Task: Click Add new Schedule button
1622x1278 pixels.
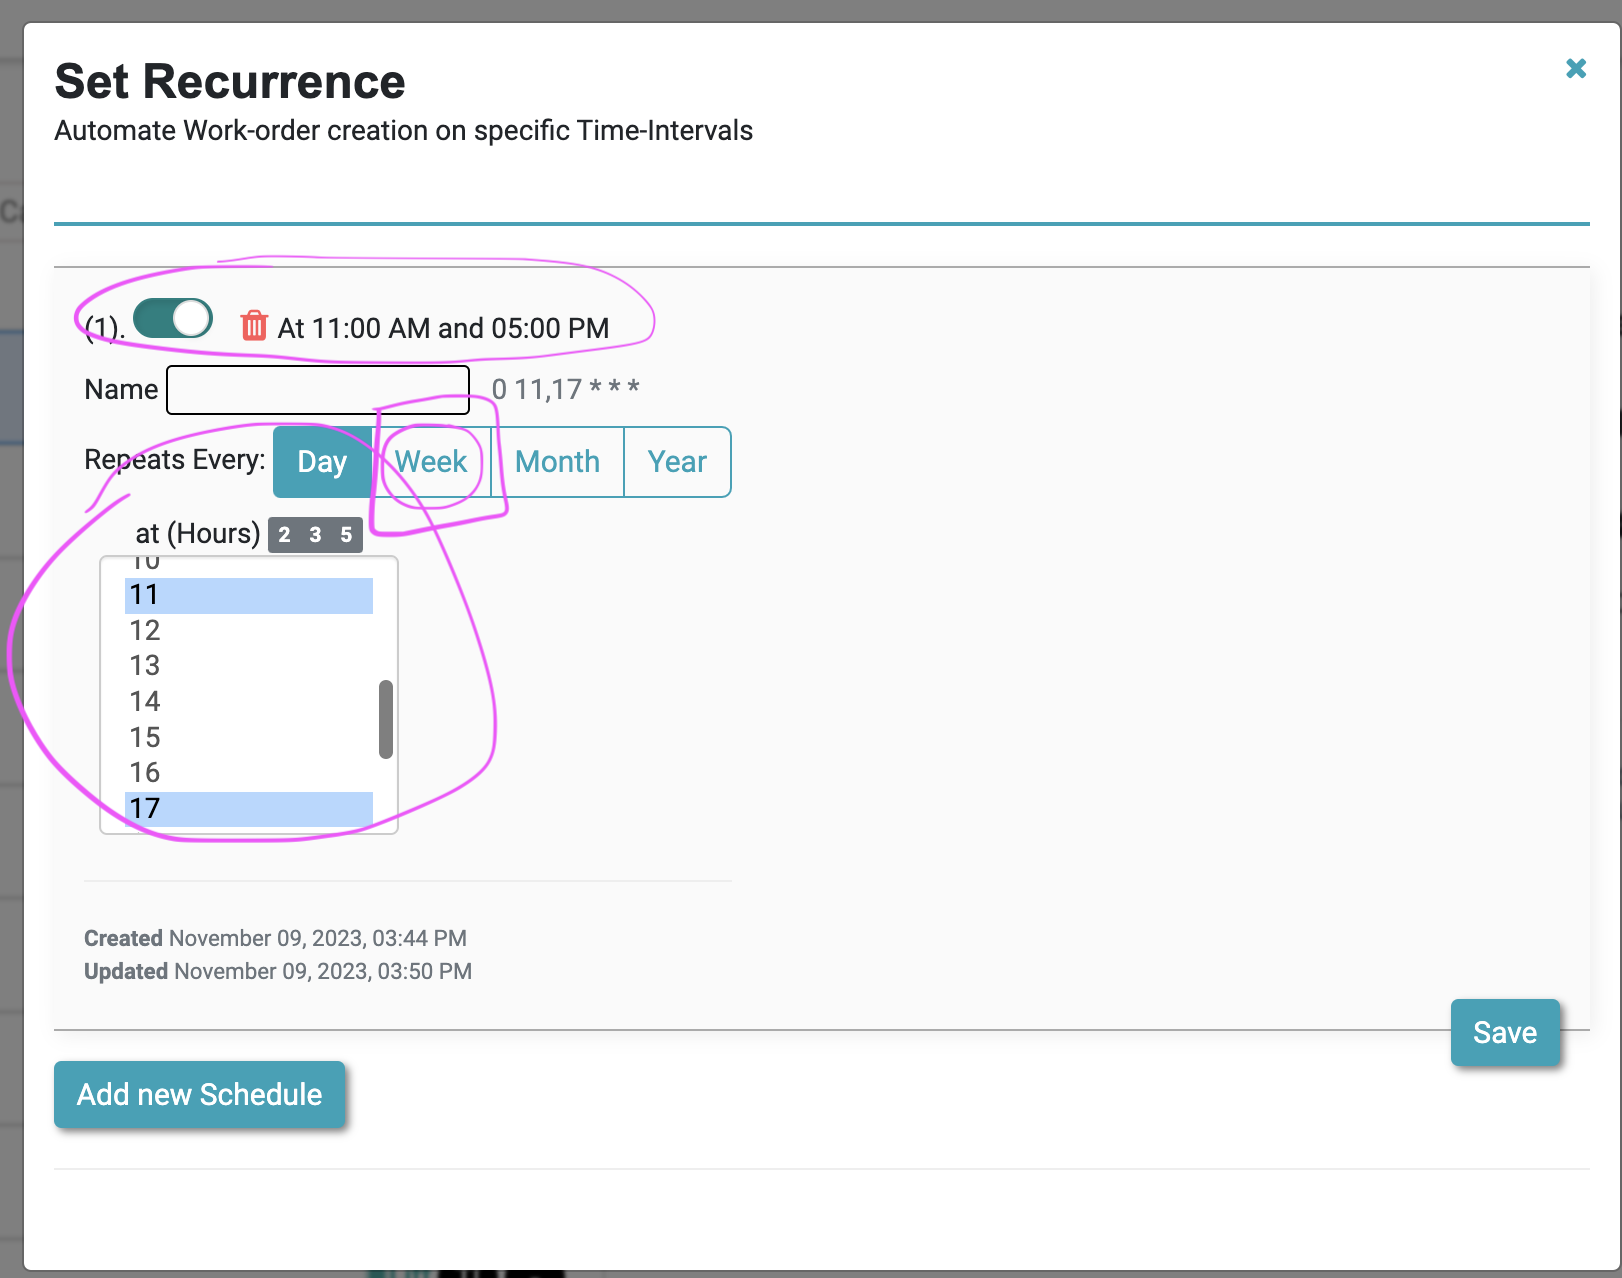Action: [200, 1095]
